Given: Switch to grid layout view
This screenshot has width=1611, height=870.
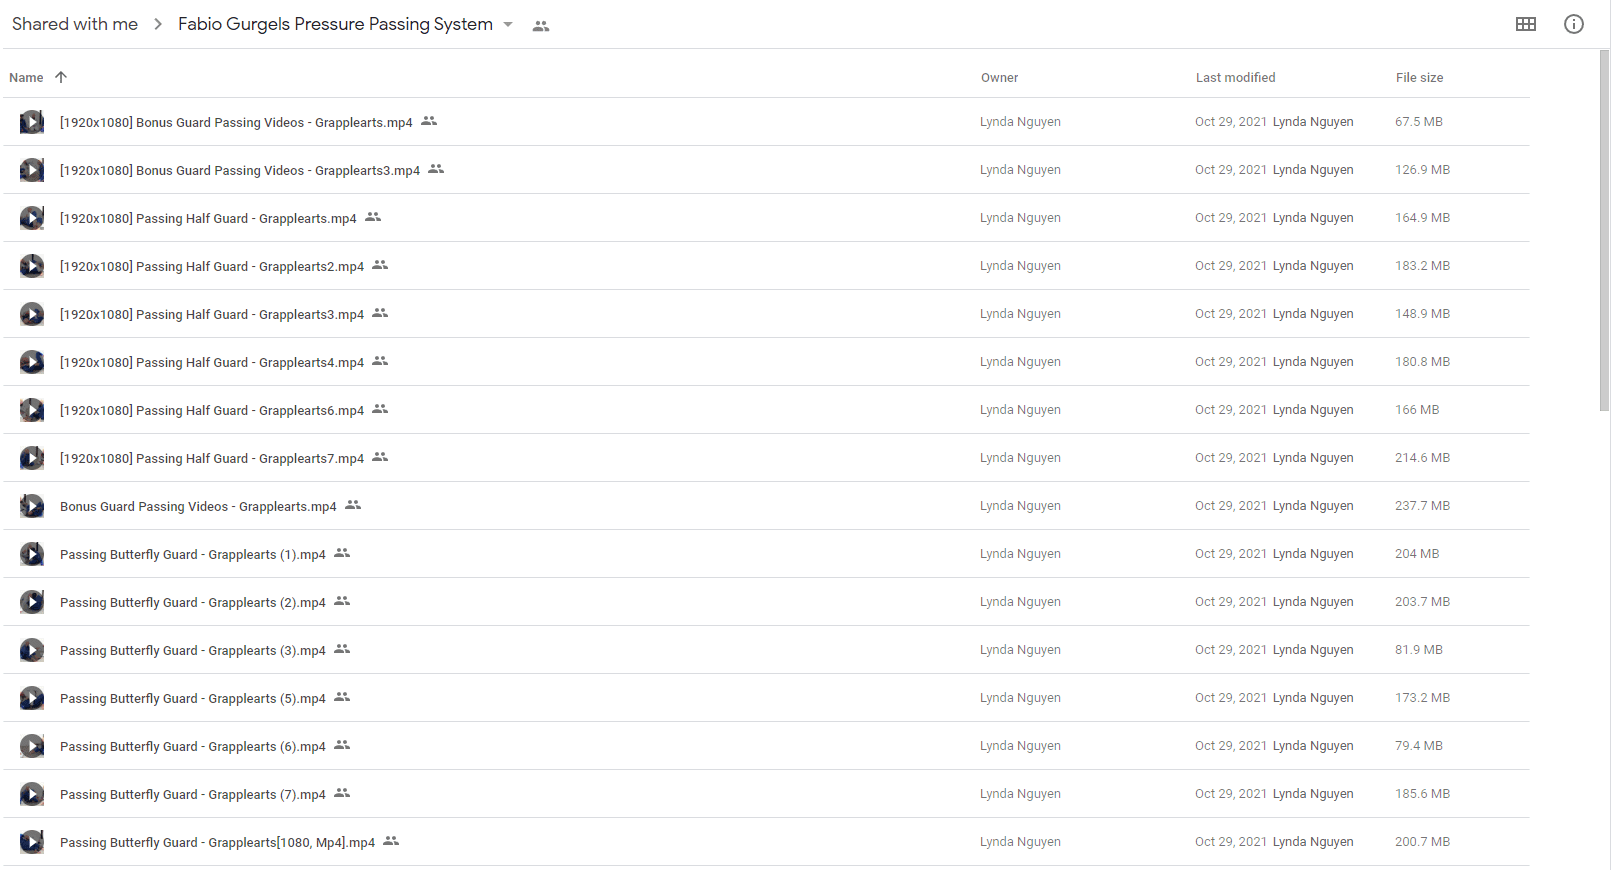Looking at the screenshot, I should pos(1526,24).
